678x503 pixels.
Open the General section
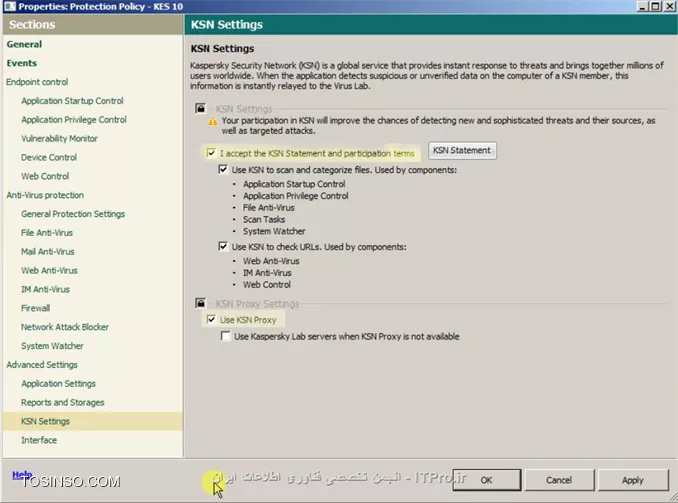(x=24, y=44)
